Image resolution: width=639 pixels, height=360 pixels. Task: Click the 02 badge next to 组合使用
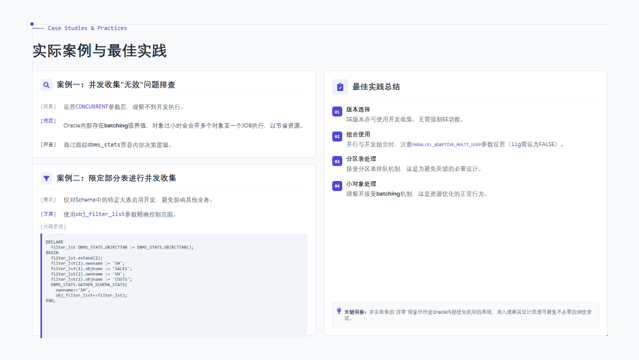point(337,136)
